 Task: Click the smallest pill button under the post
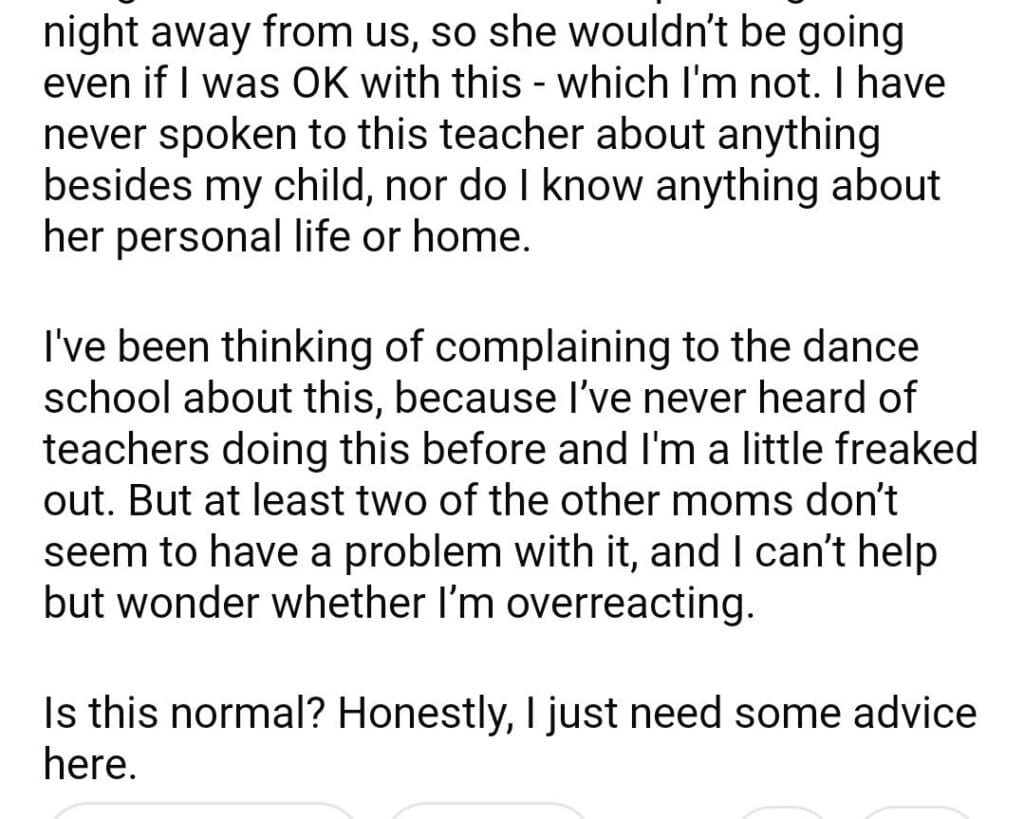[x=782, y=813]
